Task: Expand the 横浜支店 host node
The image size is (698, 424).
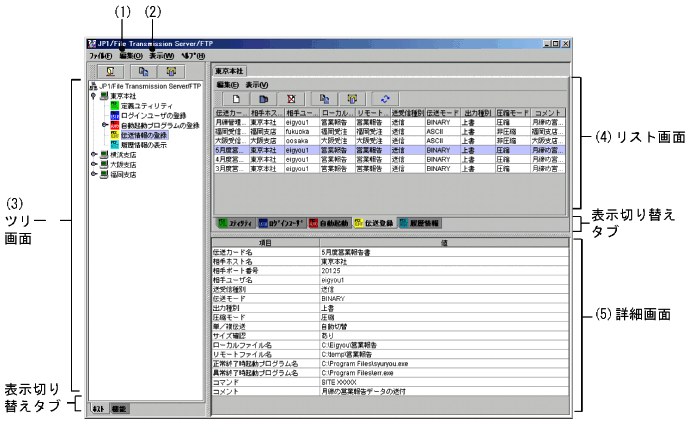Action: pyautogui.click(x=94, y=155)
